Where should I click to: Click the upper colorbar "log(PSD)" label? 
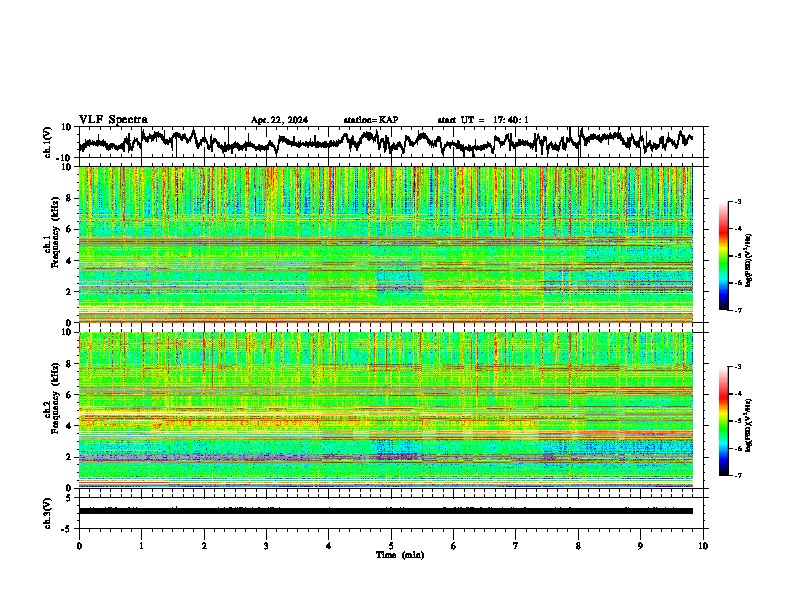click(749, 260)
